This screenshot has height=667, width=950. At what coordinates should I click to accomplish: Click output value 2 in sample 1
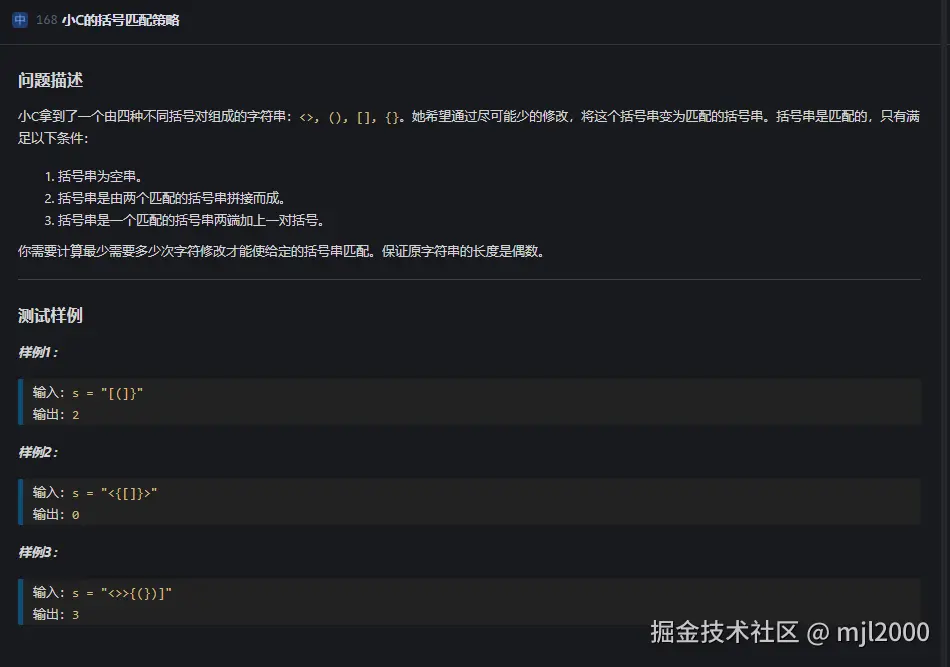[x=75, y=415]
